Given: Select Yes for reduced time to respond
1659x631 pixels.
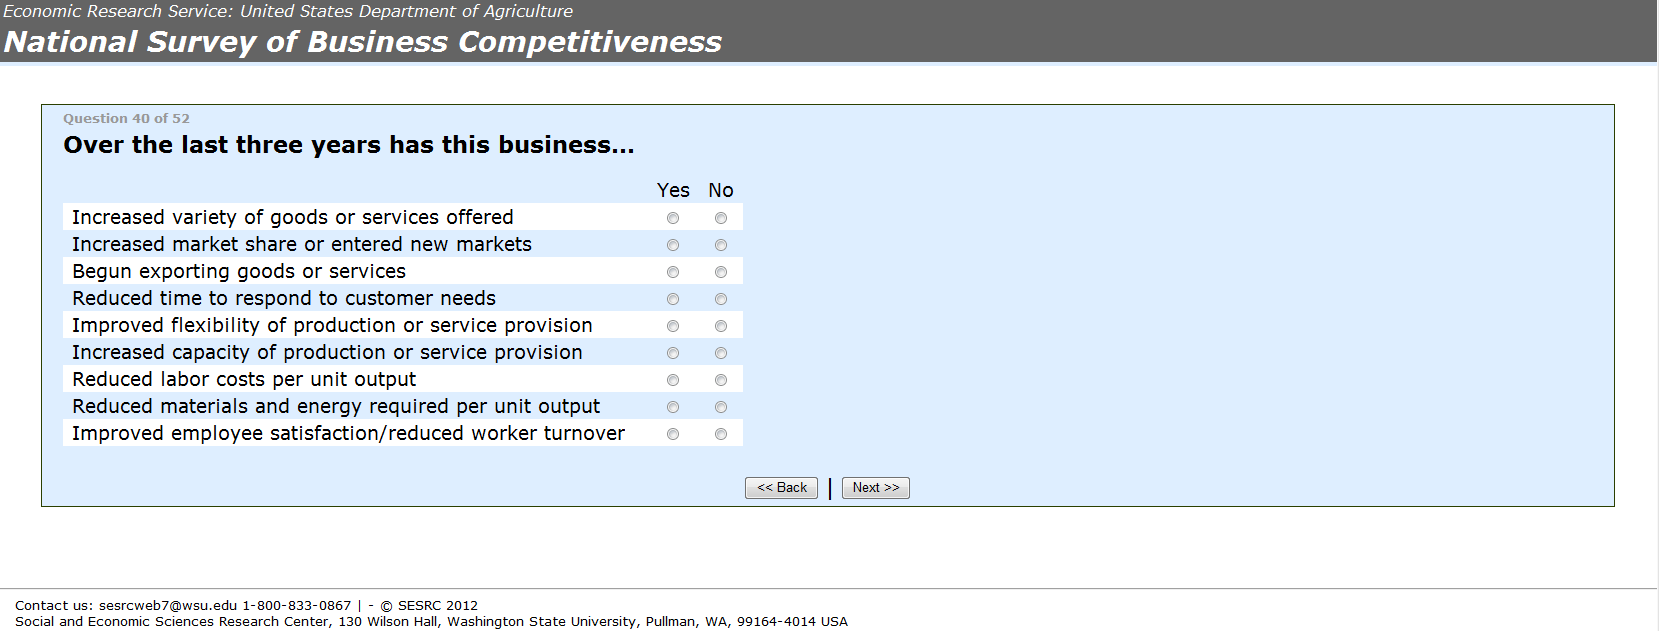Looking at the screenshot, I should (673, 299).
